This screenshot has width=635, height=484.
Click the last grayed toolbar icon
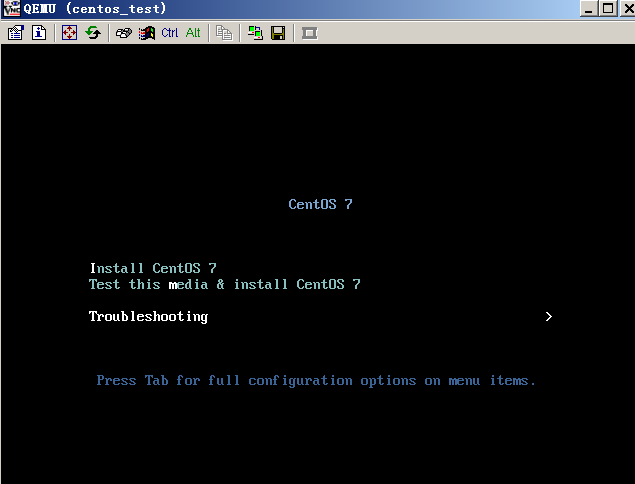pos(309,33)
